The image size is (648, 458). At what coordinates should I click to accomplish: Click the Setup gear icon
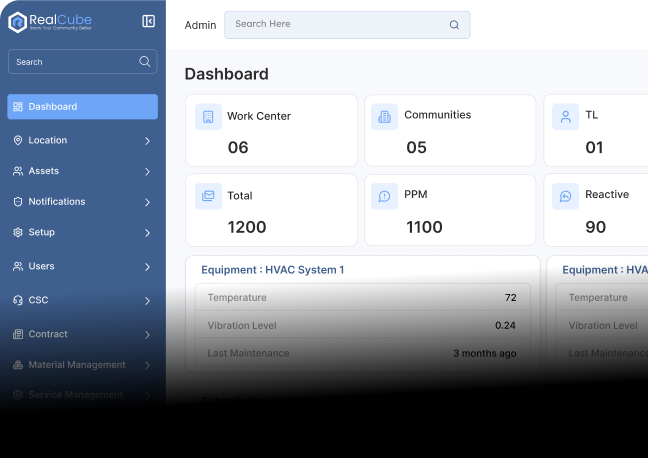tap(18, 232)
